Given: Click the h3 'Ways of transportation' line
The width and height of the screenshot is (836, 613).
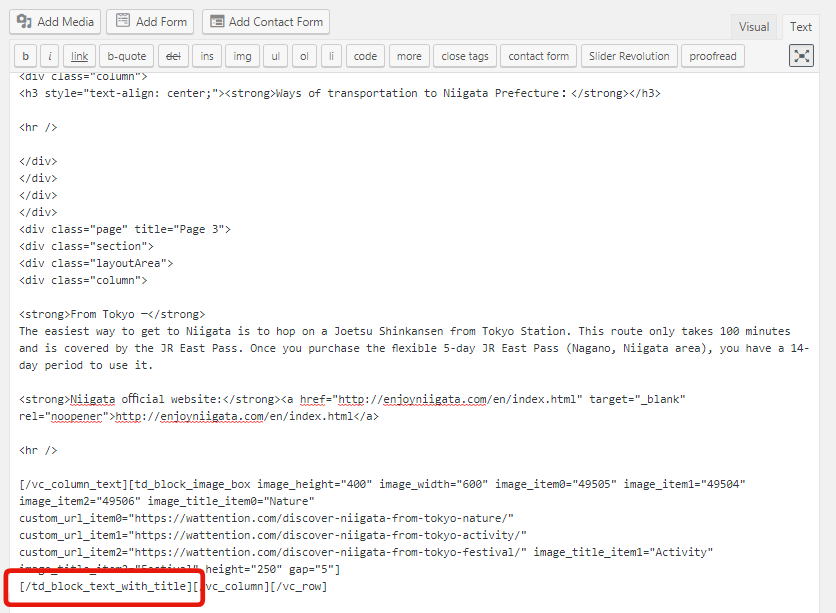Looking at the screenshot, I should [x=340, y=93].
